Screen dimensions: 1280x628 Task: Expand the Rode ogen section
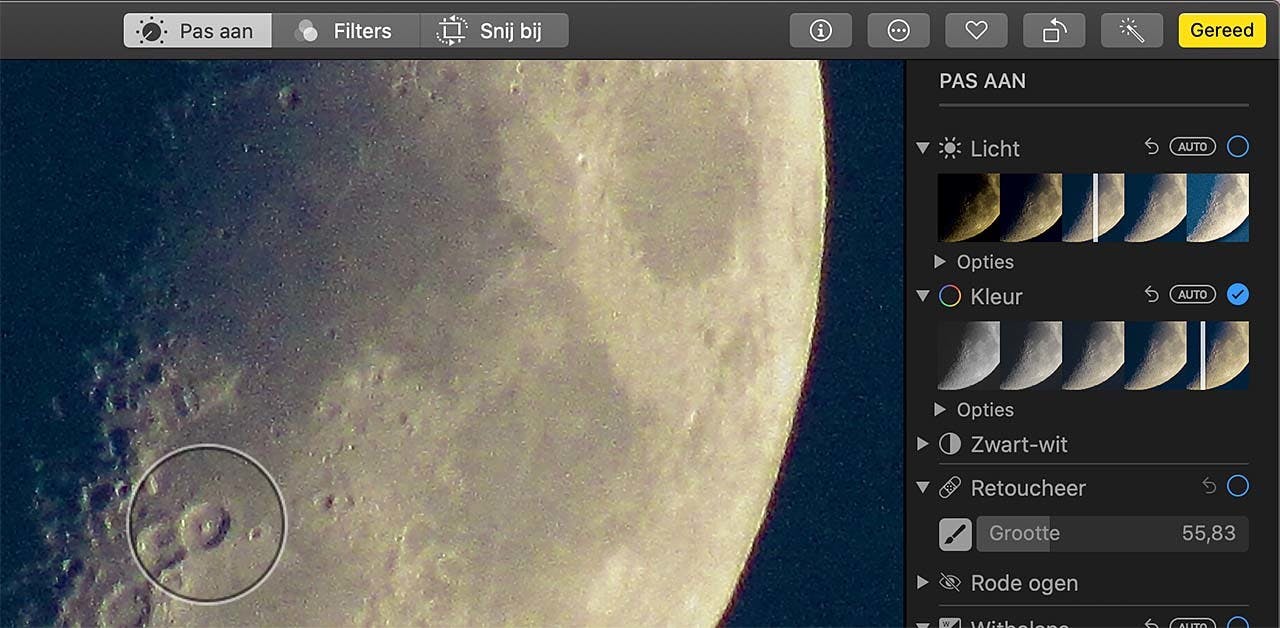coord(923,583)
